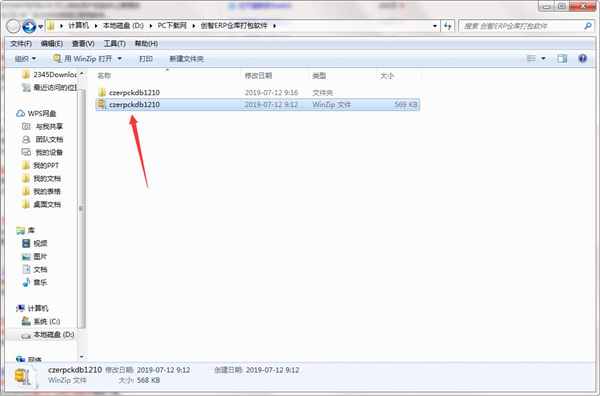Open the 组织 dropdown

point(25,59)
